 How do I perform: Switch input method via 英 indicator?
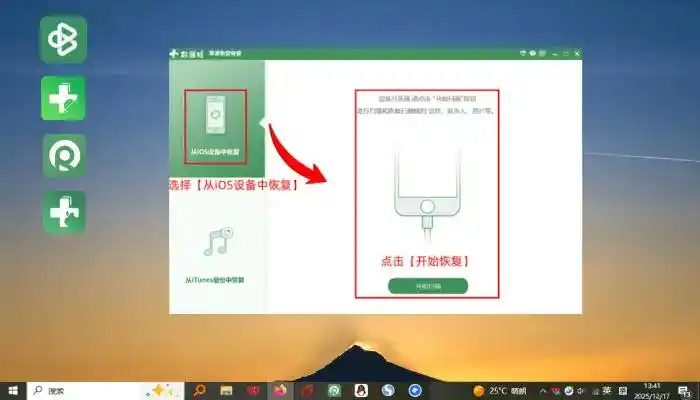tap(607, 391)
